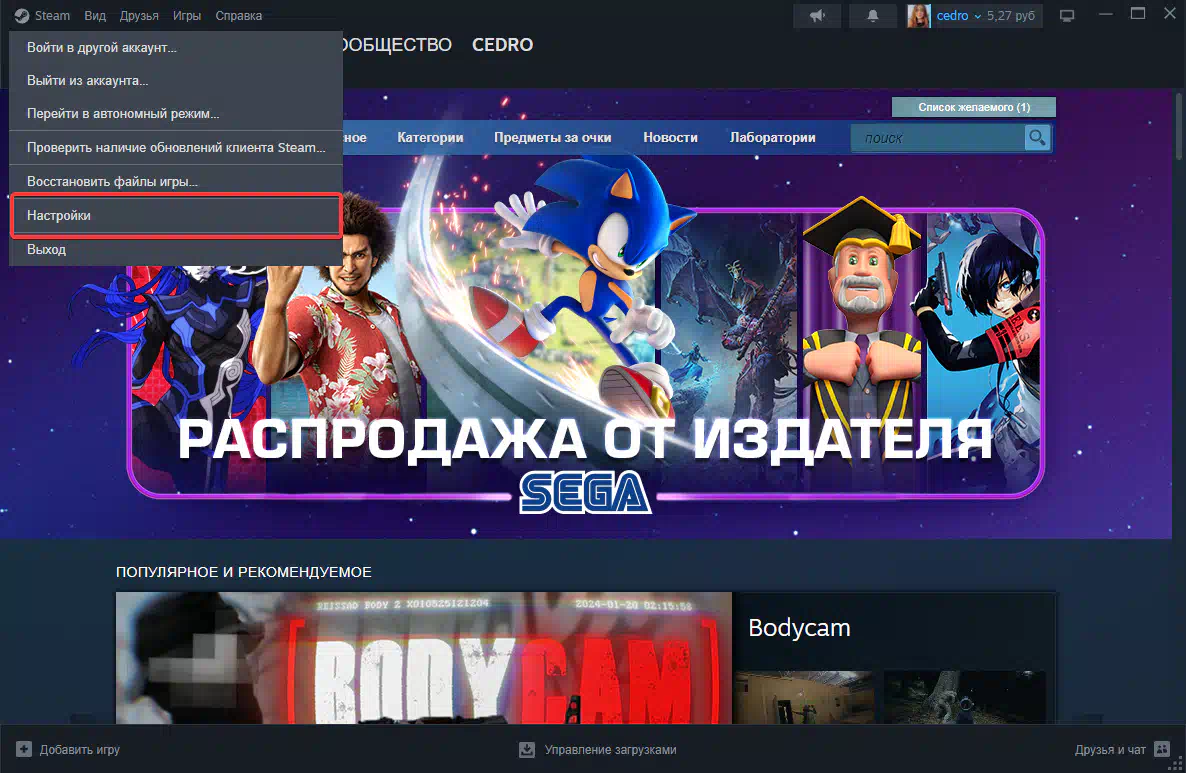
Task: Click the store search field
Action: coord(938,138)
